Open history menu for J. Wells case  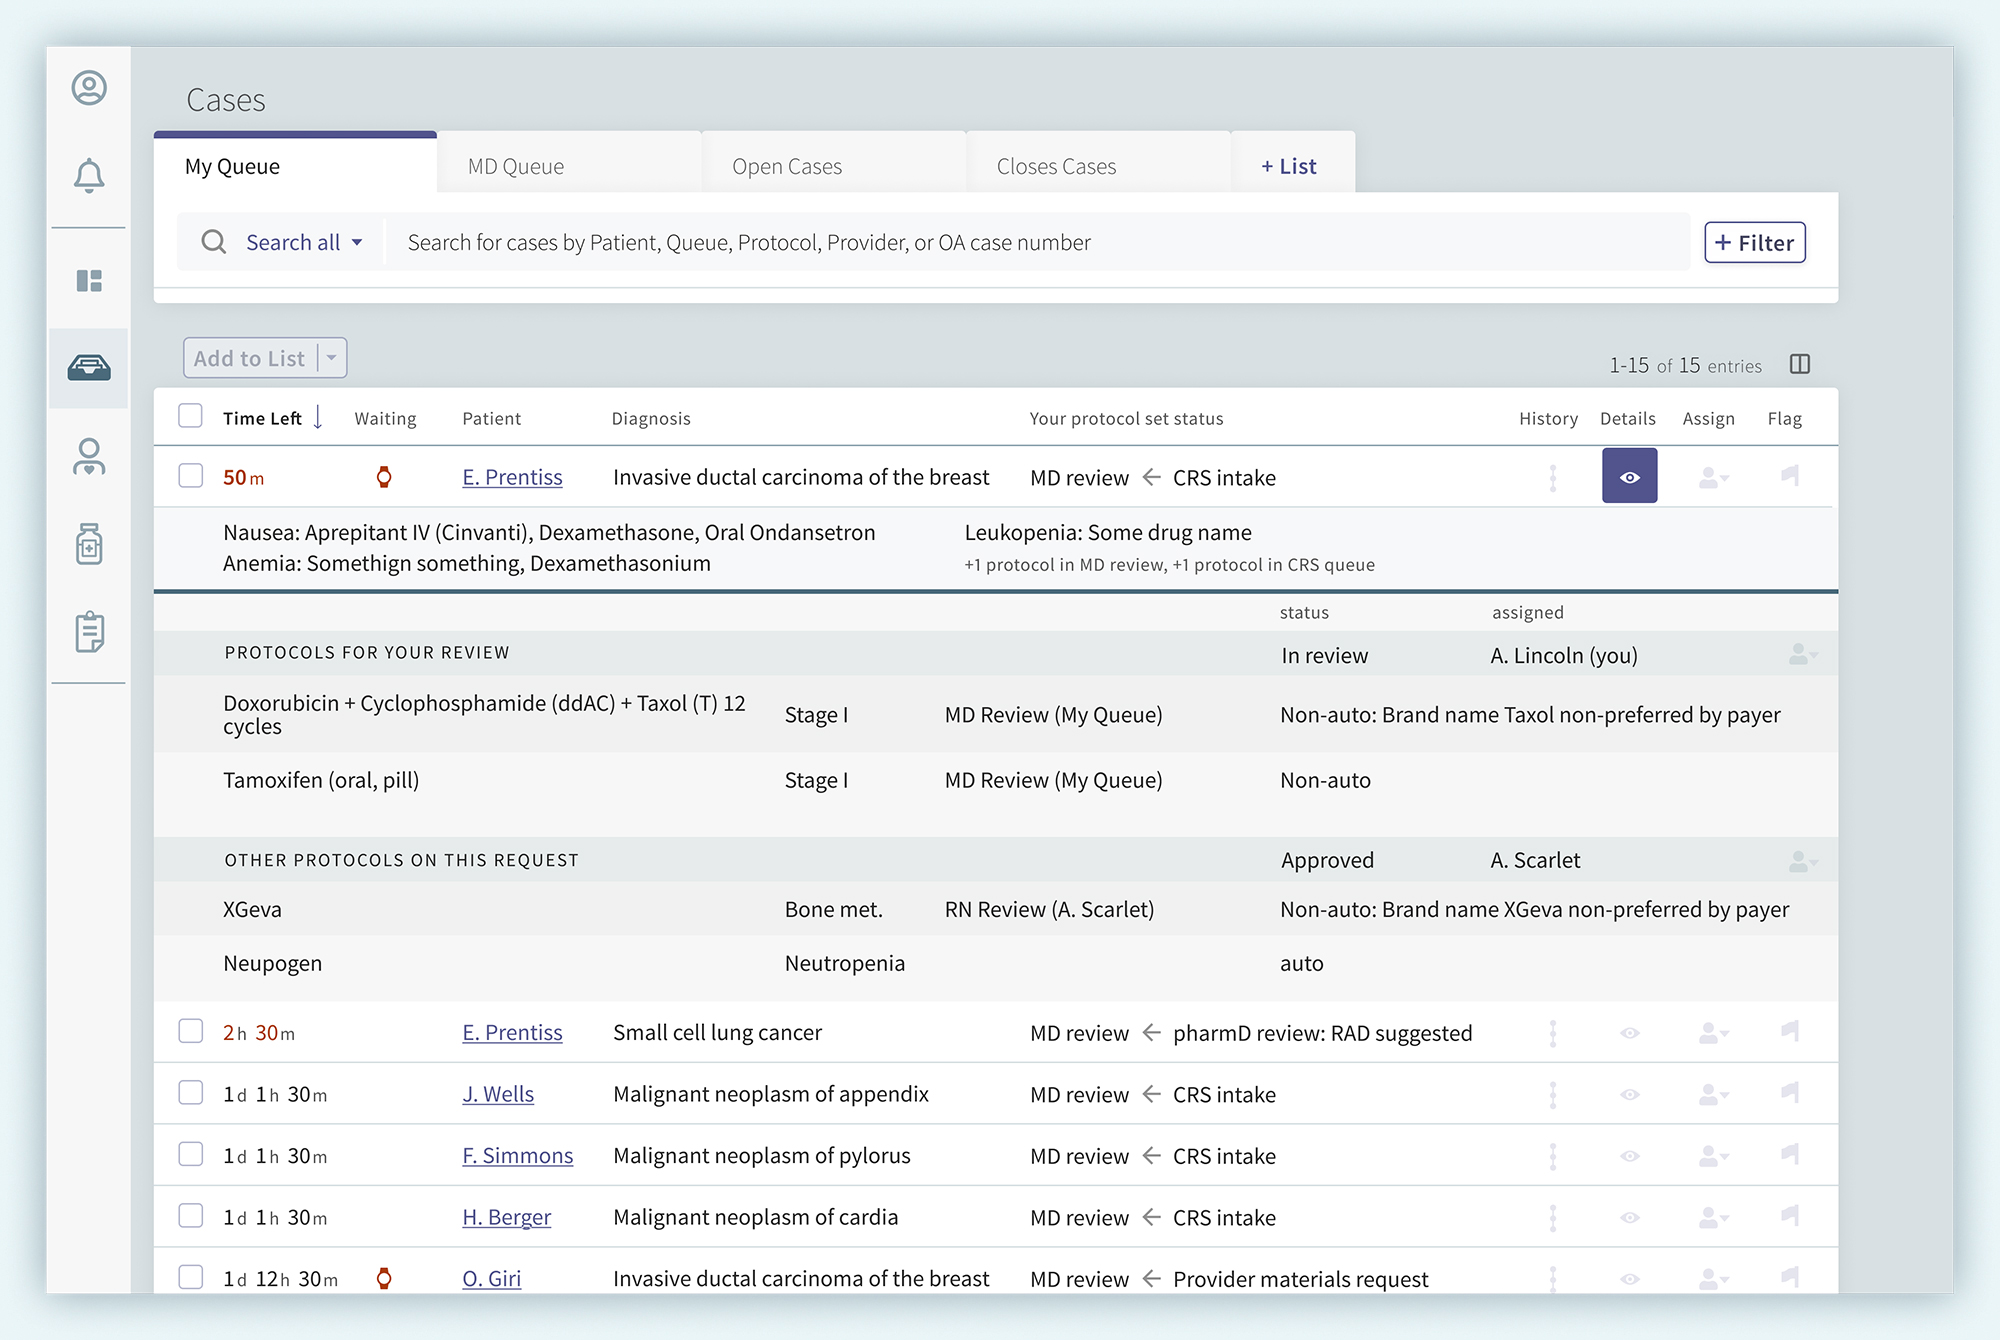pyautogui.click(x=1553, y=1095)
